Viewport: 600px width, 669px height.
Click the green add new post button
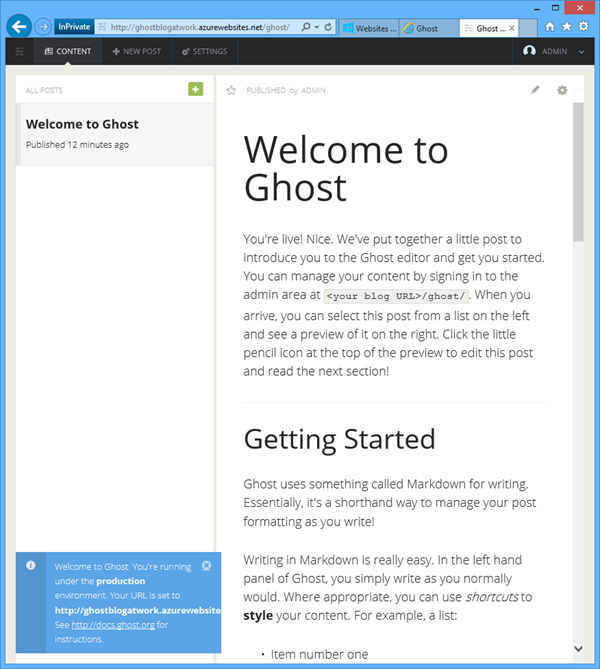(x=195, y=90)
